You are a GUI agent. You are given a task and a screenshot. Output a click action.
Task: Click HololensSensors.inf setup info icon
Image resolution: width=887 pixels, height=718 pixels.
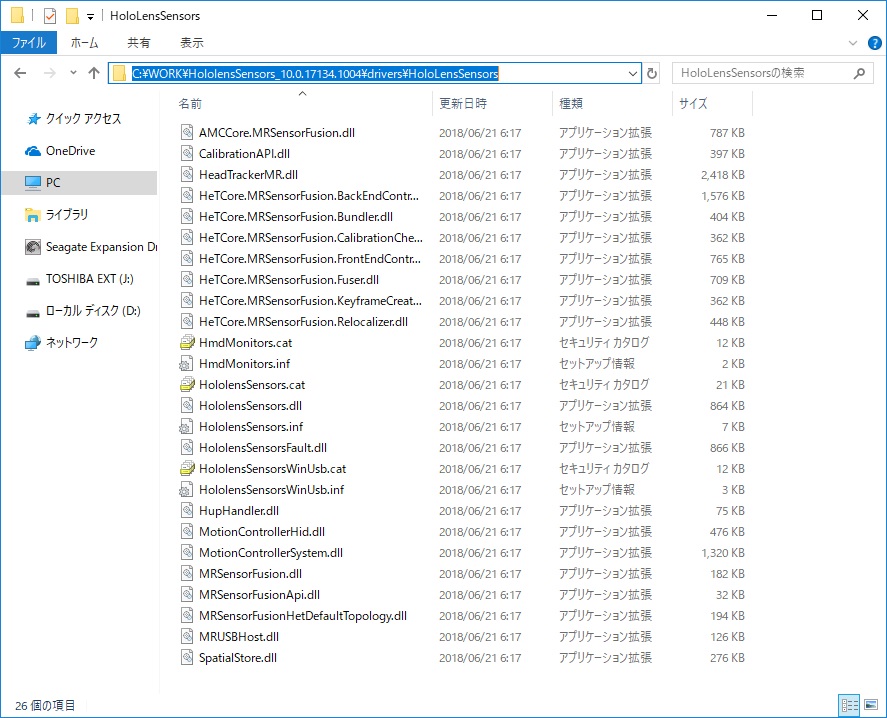(x=187, y=427)
